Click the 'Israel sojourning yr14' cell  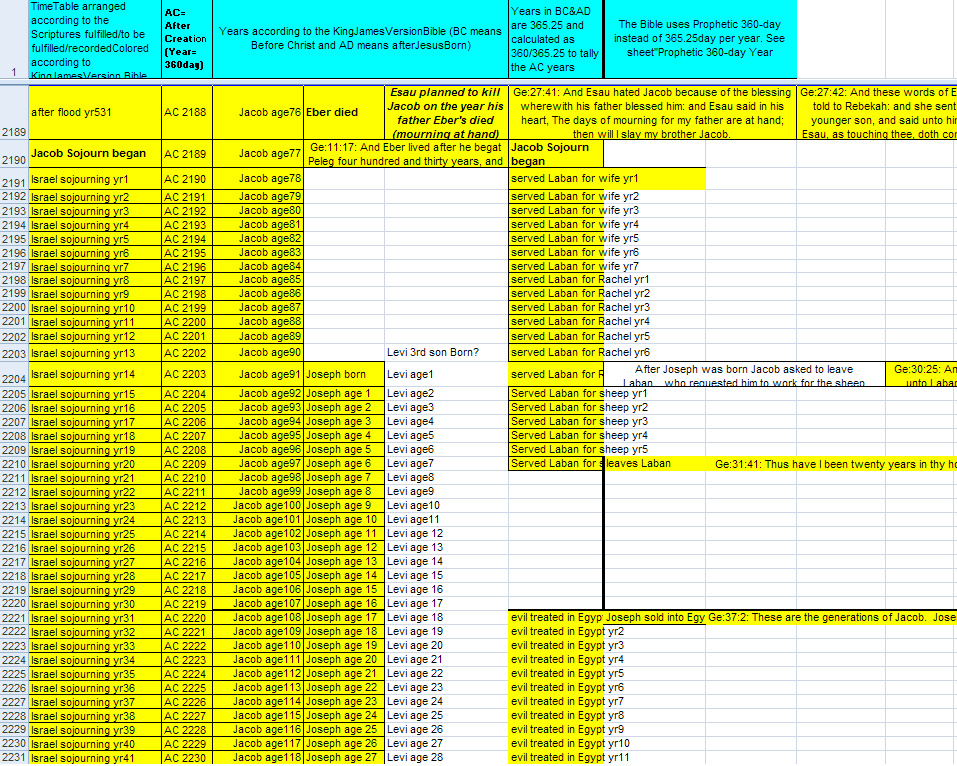pos(95,375)
